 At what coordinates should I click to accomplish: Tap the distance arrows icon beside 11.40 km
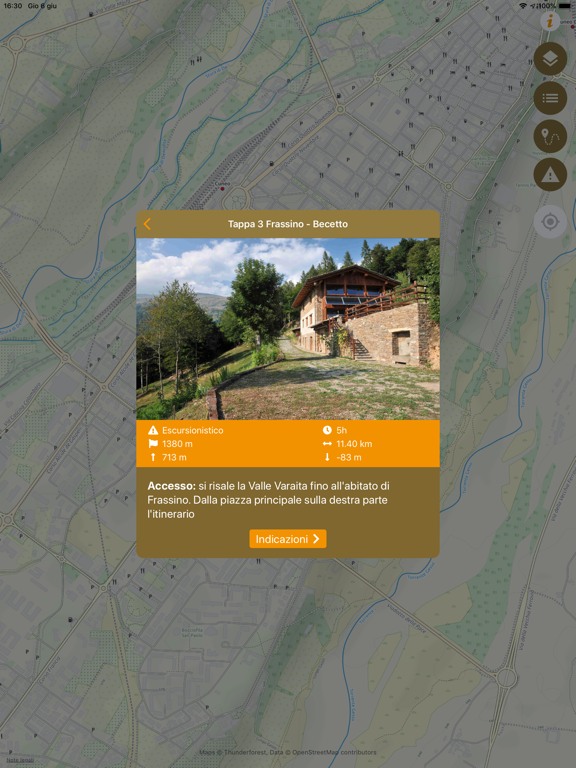tap(327, 444)
